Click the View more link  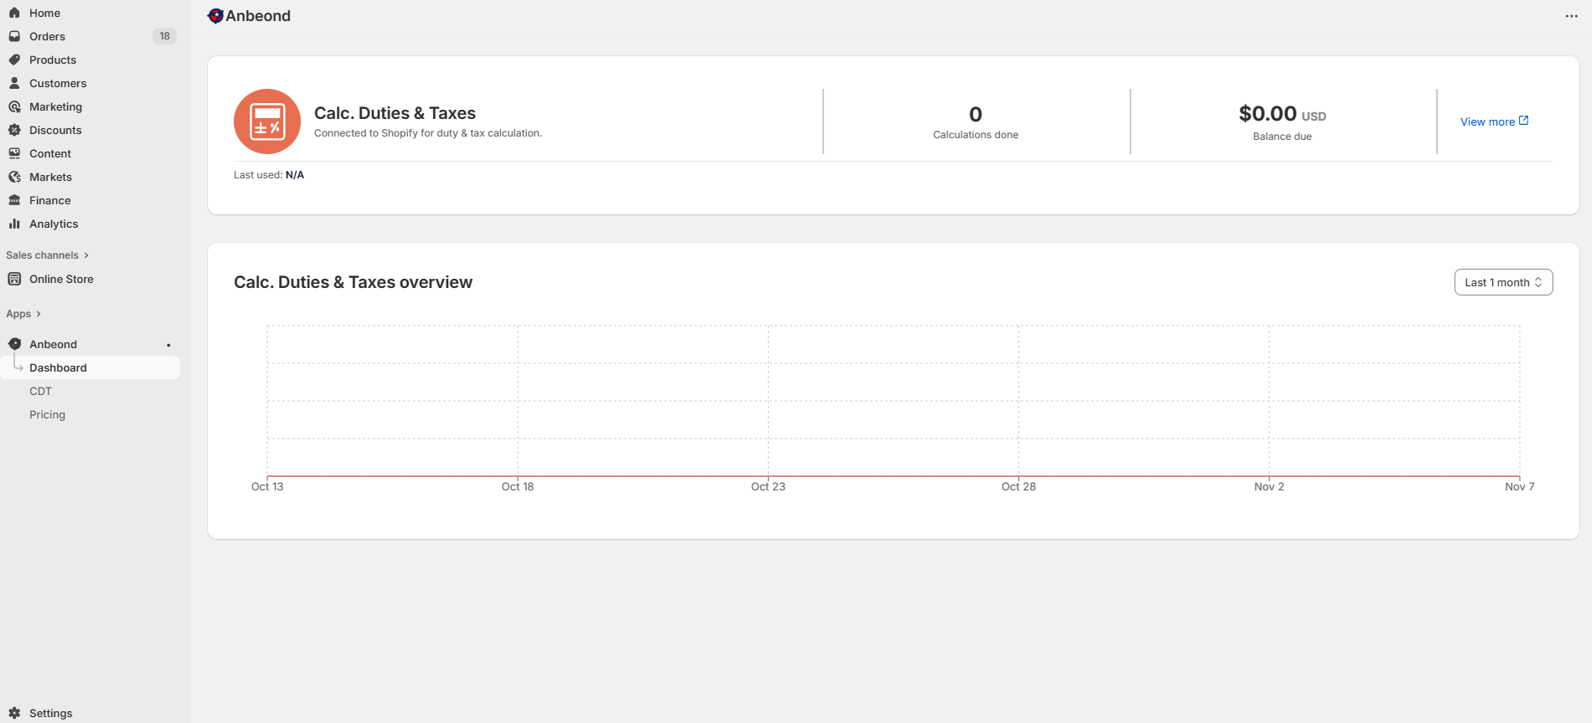click(1493, 122)
